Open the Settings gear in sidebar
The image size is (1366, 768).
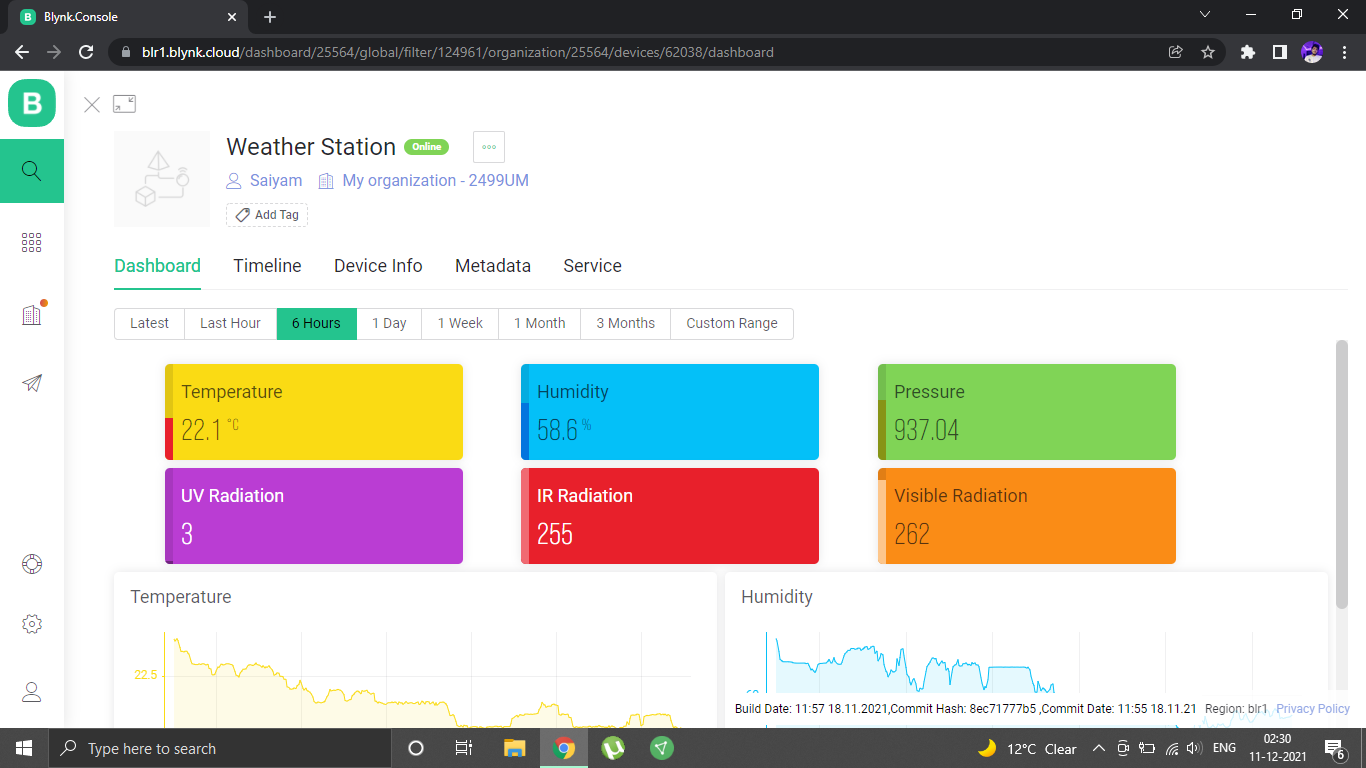click(31, 623)
